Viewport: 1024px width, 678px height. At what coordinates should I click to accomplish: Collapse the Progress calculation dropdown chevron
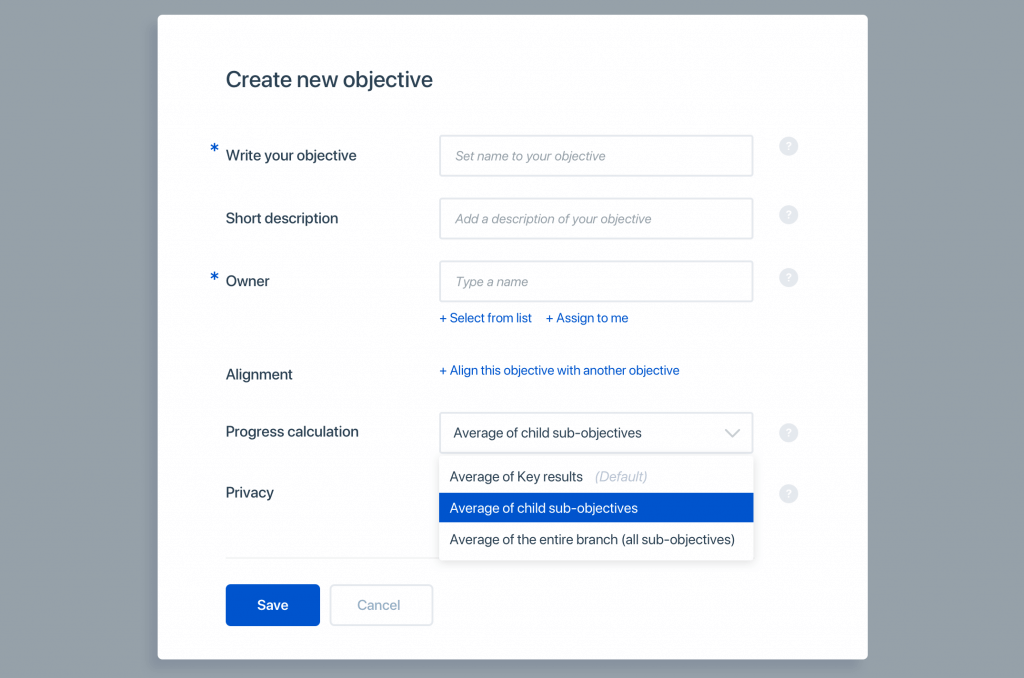coord(732,433)
